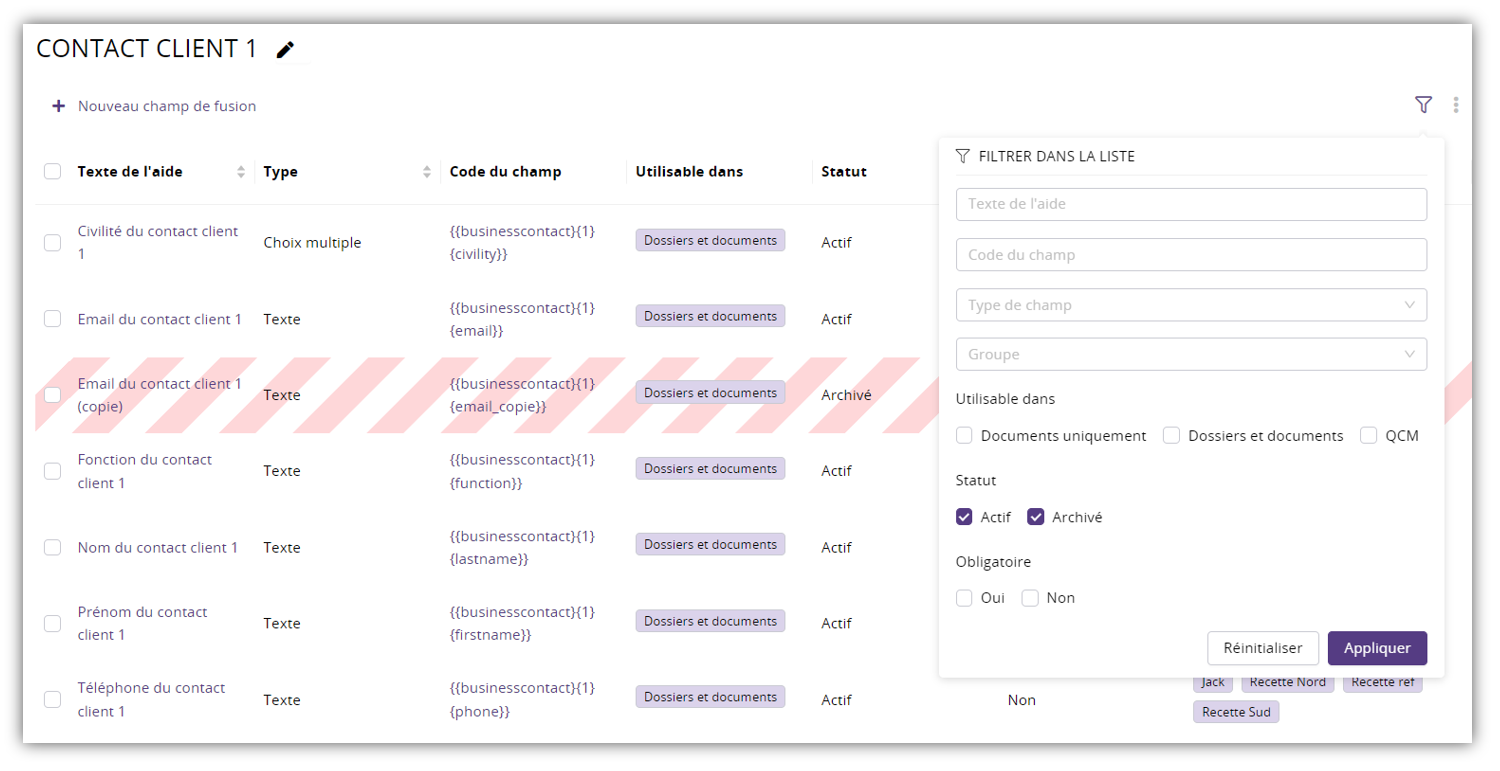
Task: Check the Documents uniquement filter
Action: click(964, 436)
